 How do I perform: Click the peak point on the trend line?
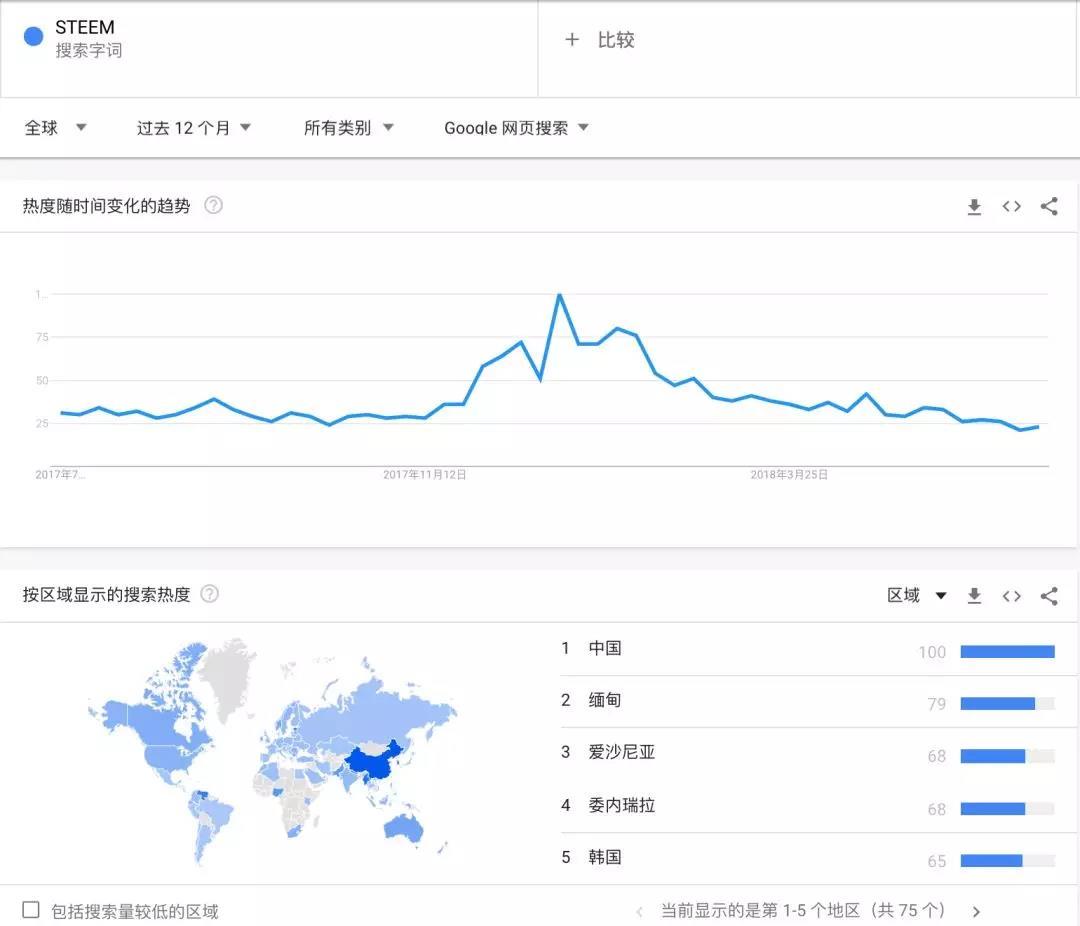[x=559, y=295]
